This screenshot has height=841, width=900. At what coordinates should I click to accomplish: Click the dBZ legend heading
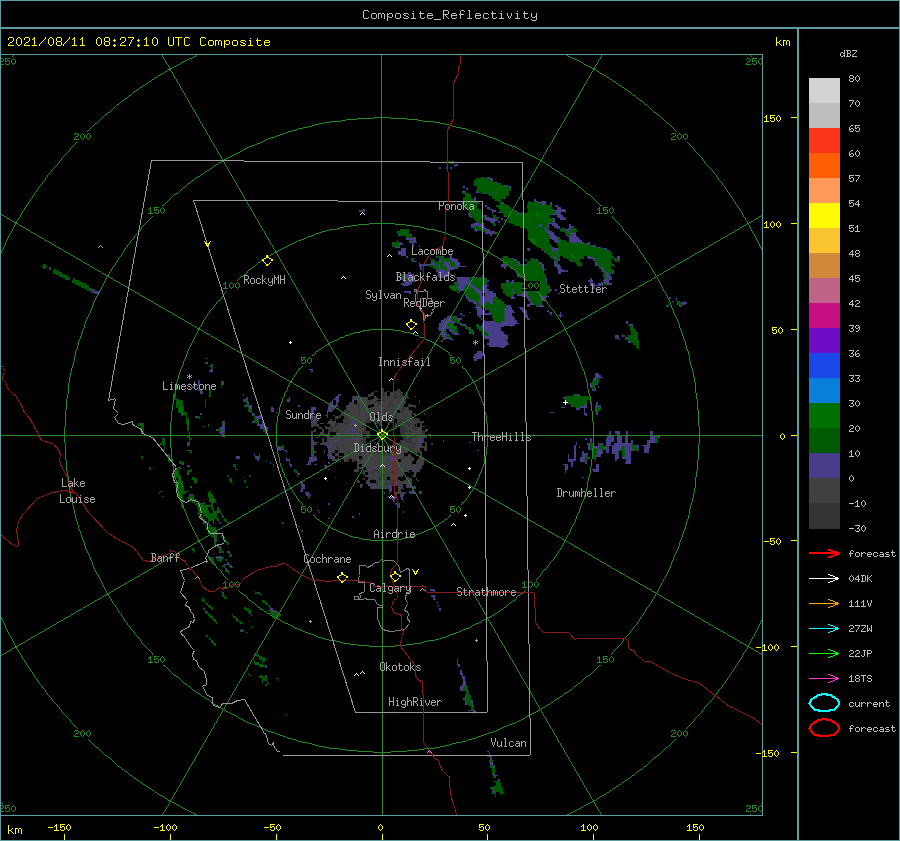pyautogui.click(x=848, y=53)
